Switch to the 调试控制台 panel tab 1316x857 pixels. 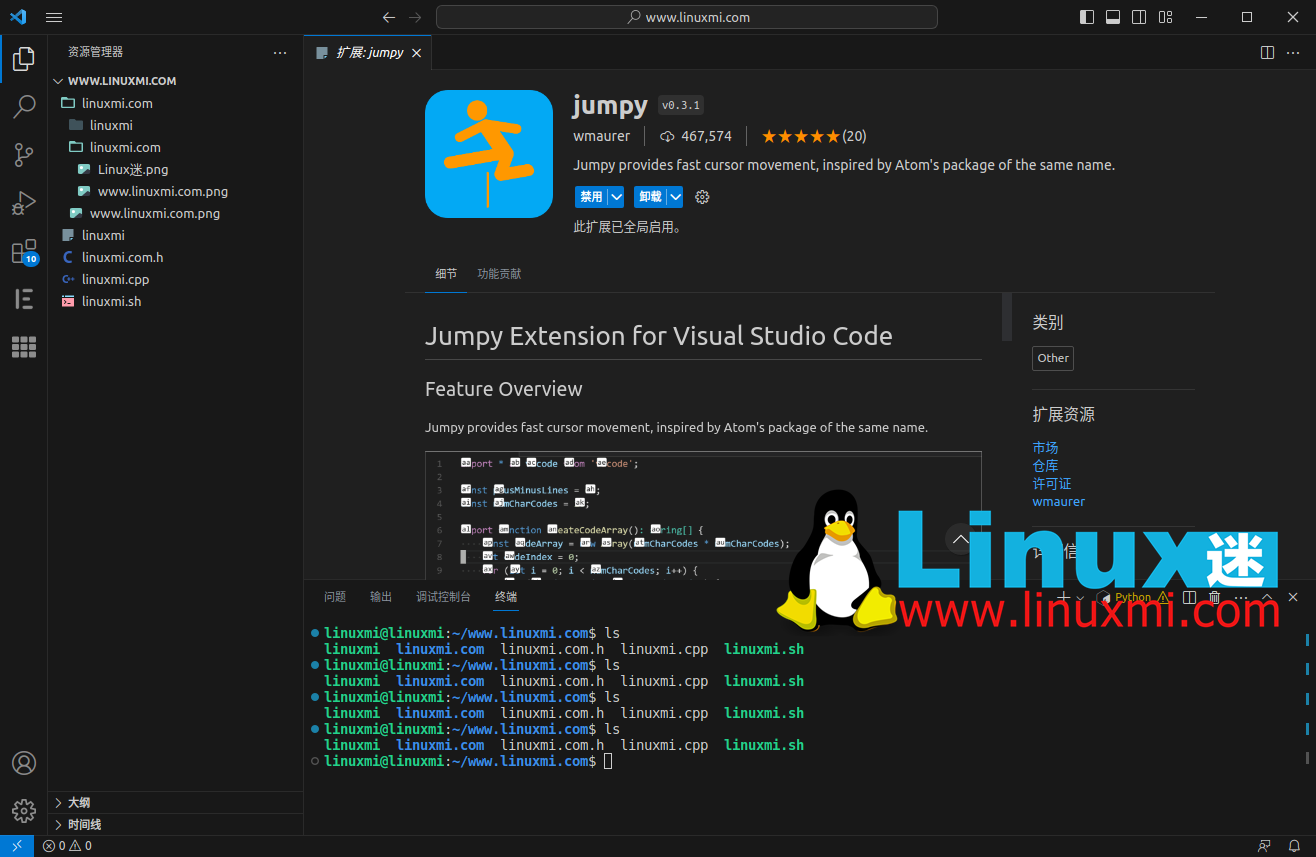click(443, 597)
